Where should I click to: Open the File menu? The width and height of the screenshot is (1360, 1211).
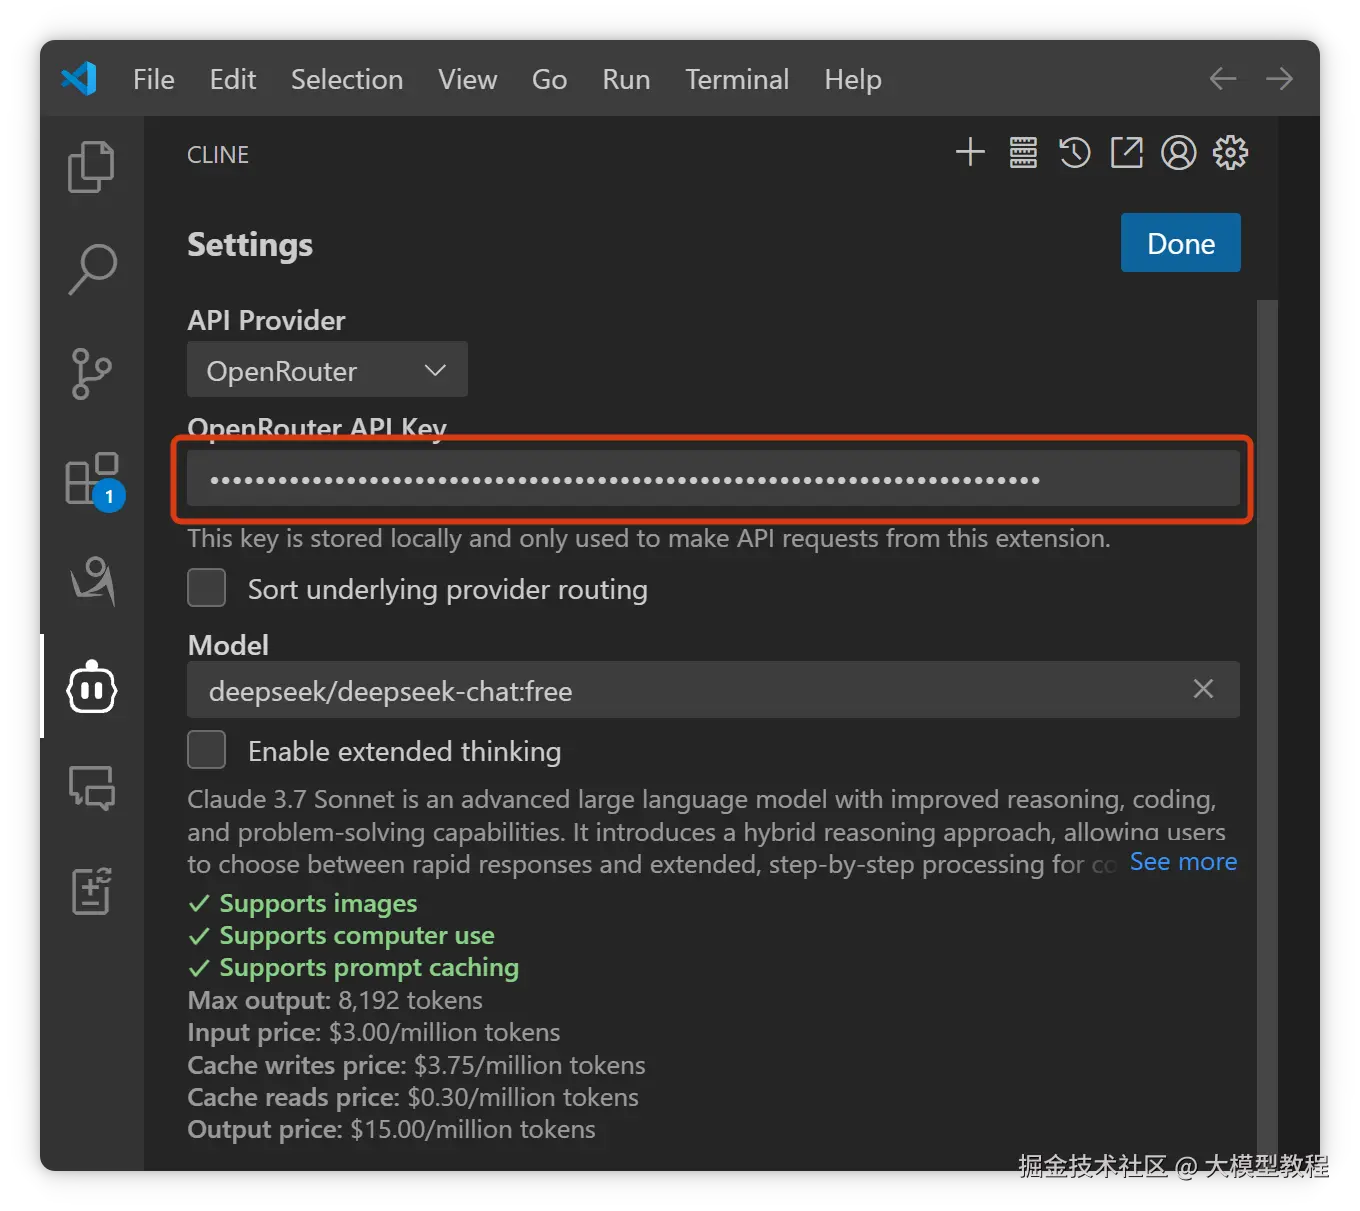(154, 79)
